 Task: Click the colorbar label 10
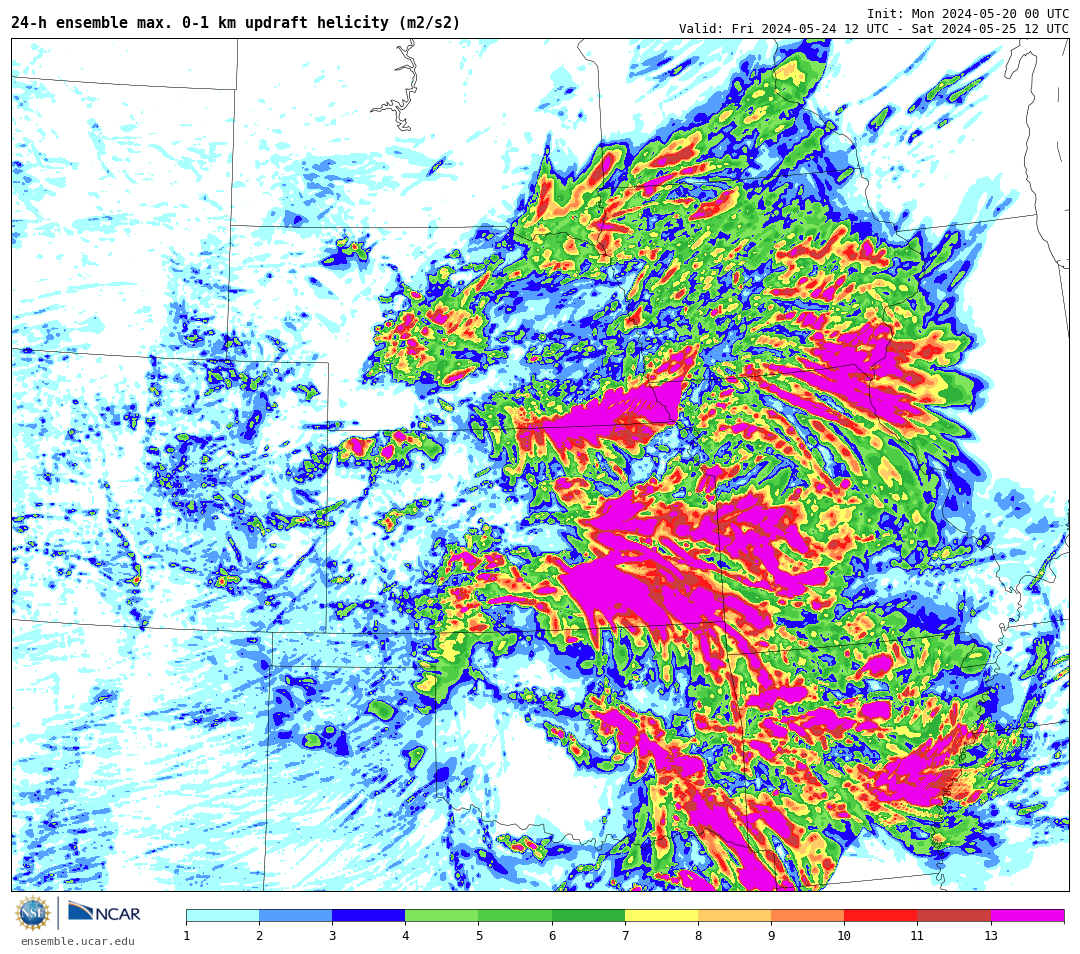click(x=844, y=935)
